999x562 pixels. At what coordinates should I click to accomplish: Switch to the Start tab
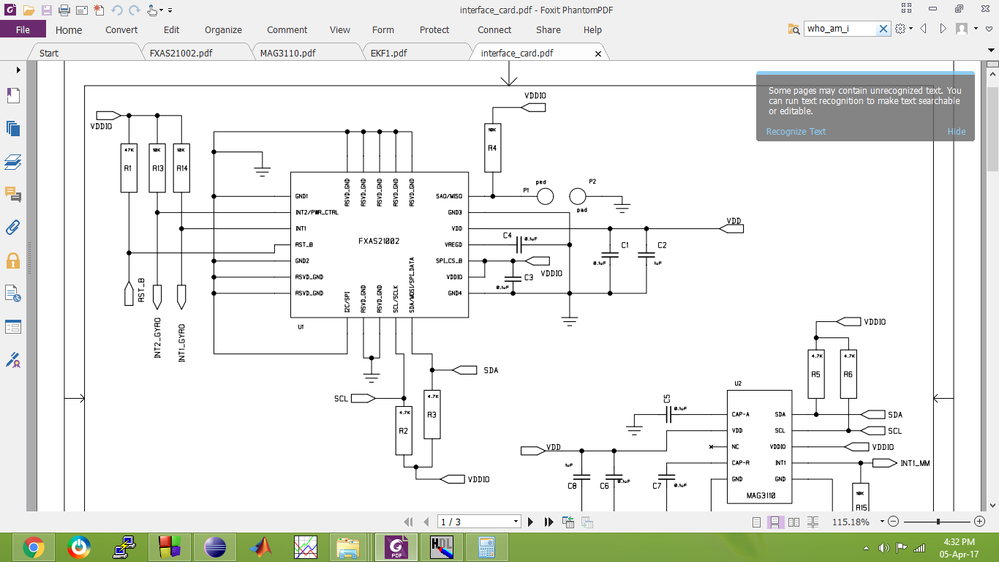(49, 53)
